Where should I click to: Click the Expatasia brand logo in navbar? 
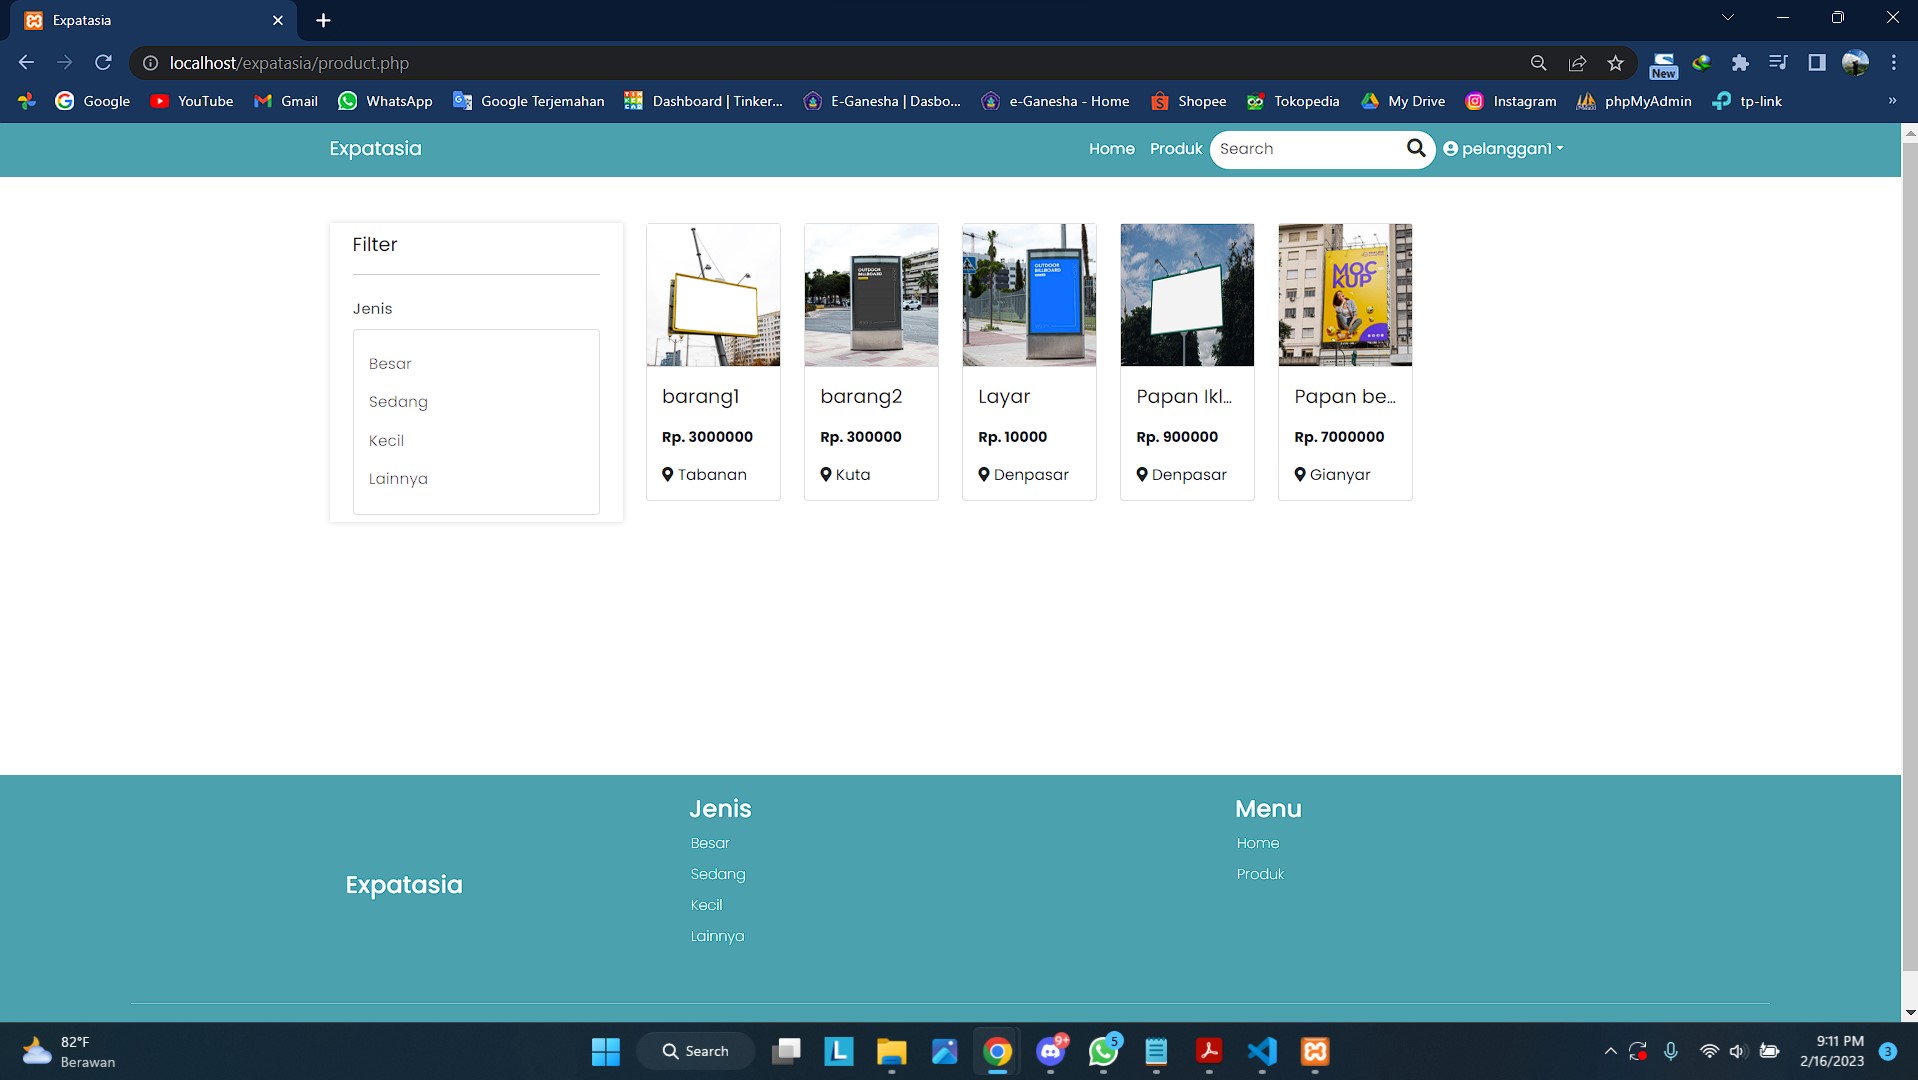click(x=375, y=149)
